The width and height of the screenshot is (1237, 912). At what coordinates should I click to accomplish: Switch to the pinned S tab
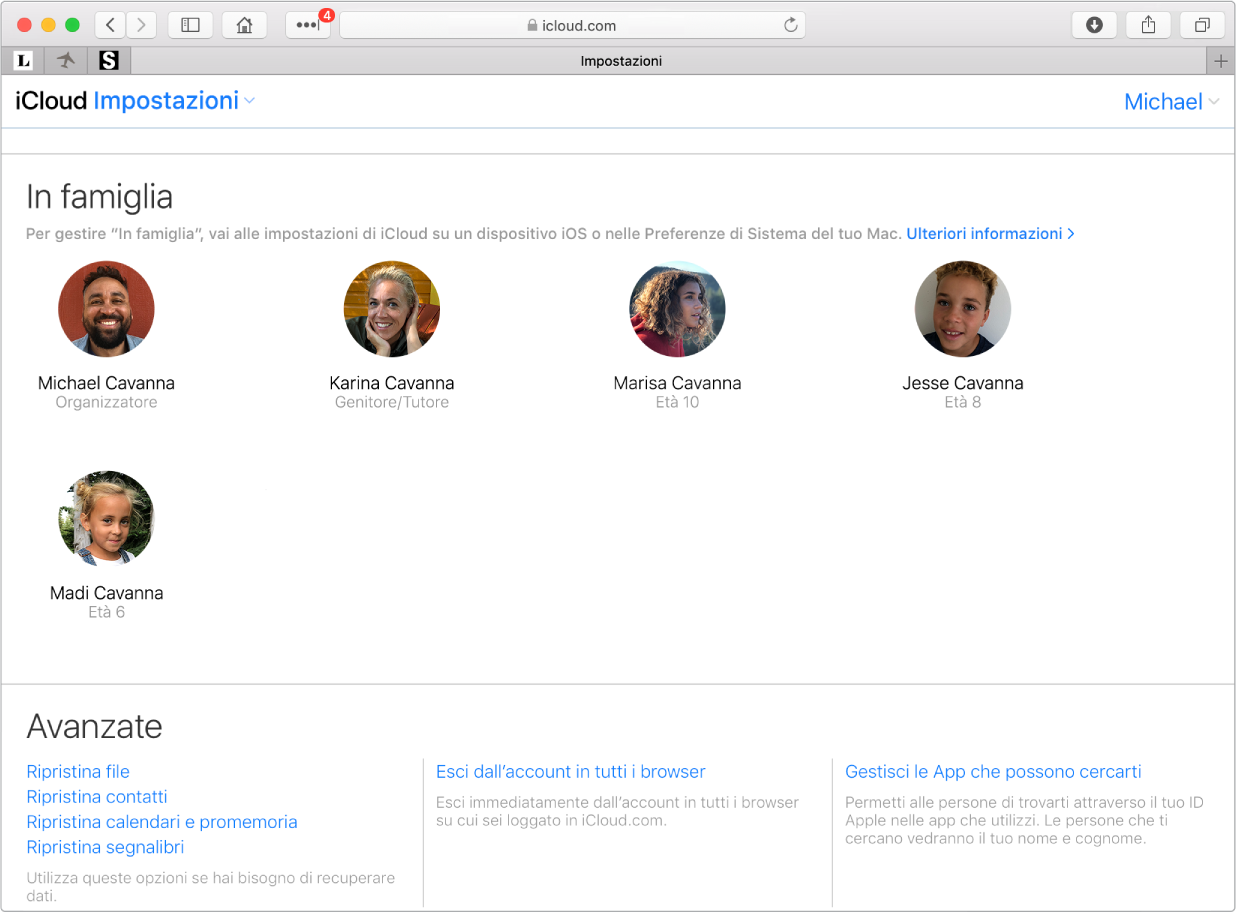(x=109, y=60)
